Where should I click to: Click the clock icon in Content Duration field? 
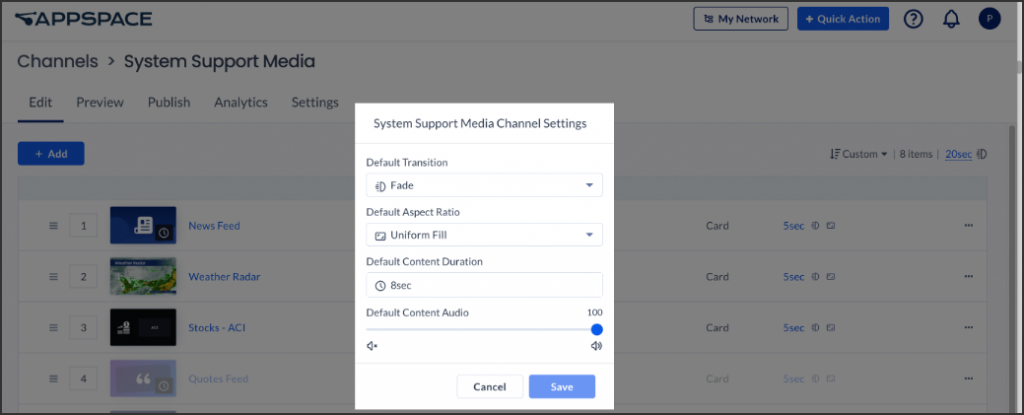point(380,286)
